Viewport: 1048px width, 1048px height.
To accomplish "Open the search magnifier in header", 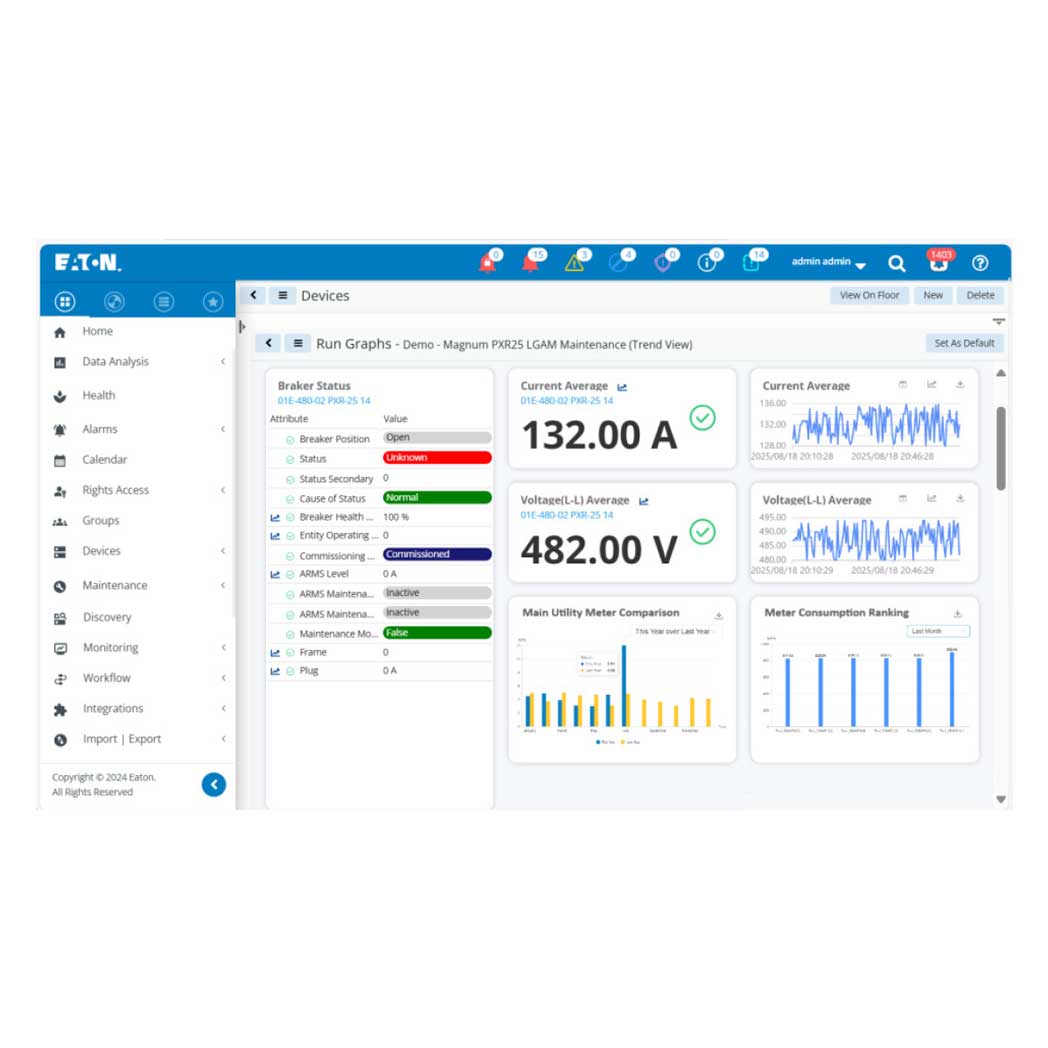I will 897,263.
